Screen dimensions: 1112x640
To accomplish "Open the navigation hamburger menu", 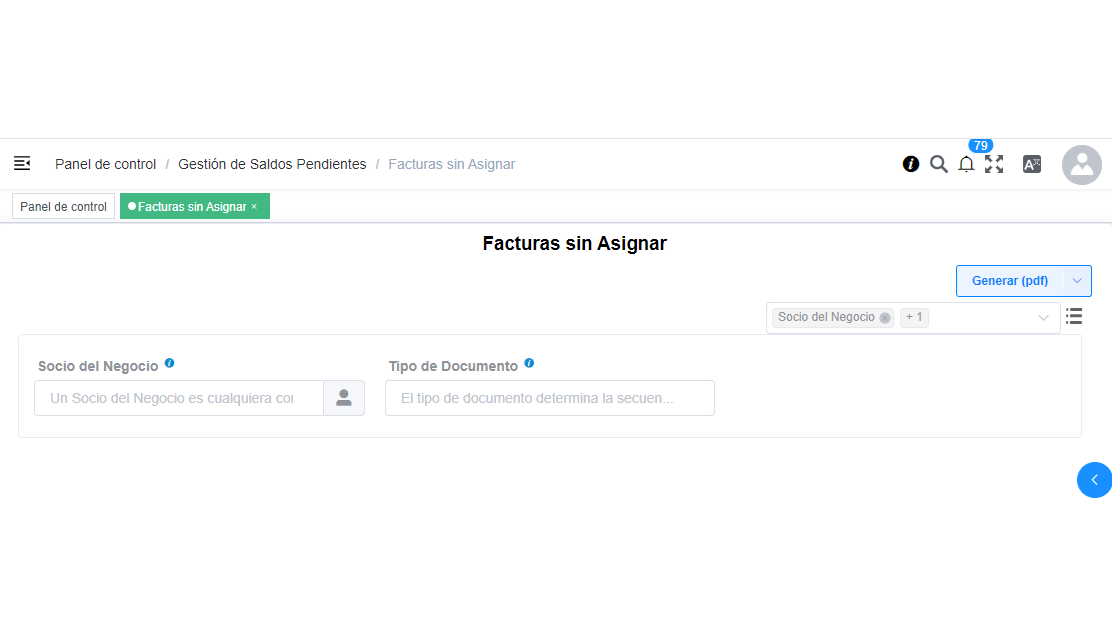I will (x=21, y=163).
